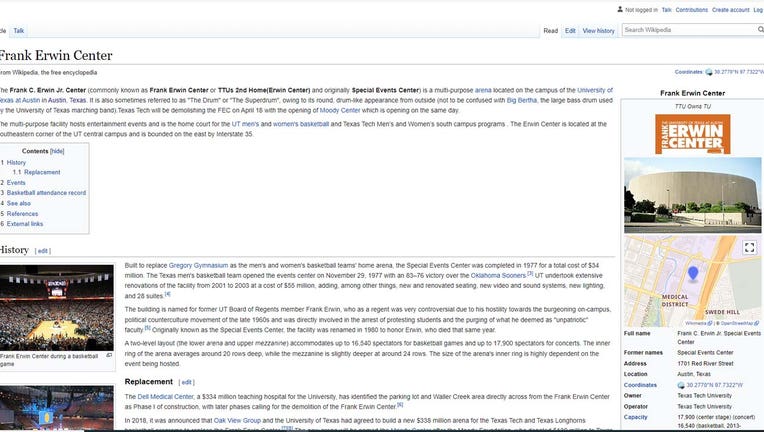Open the Big Bertha link
Screen dimensions: 764x432
click(x=521, y=100)
